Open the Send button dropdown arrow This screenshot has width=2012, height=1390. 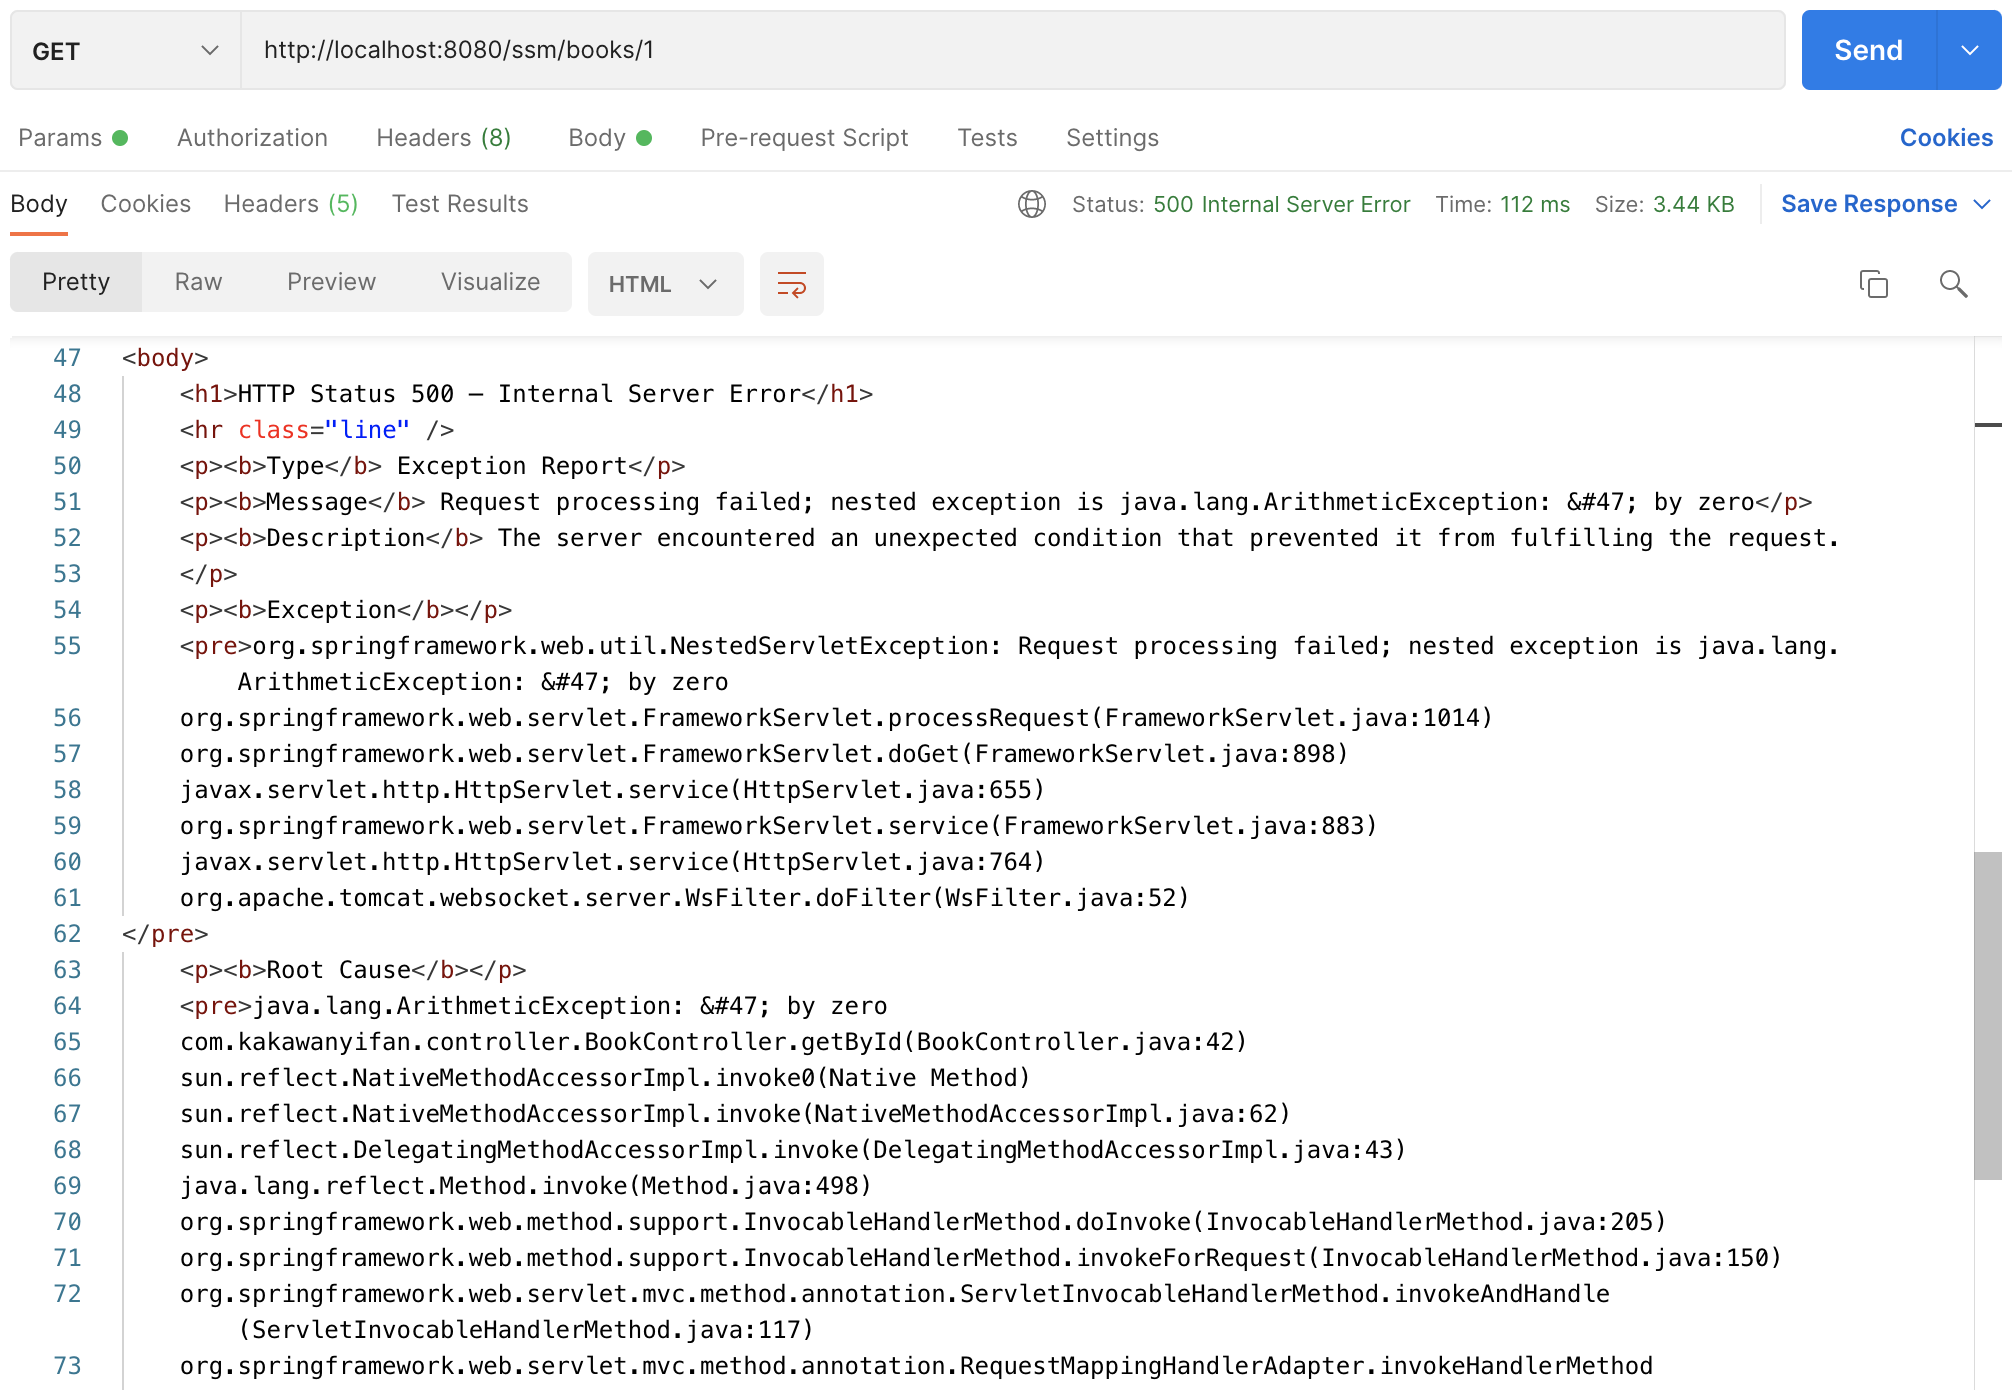point(1969,51)
